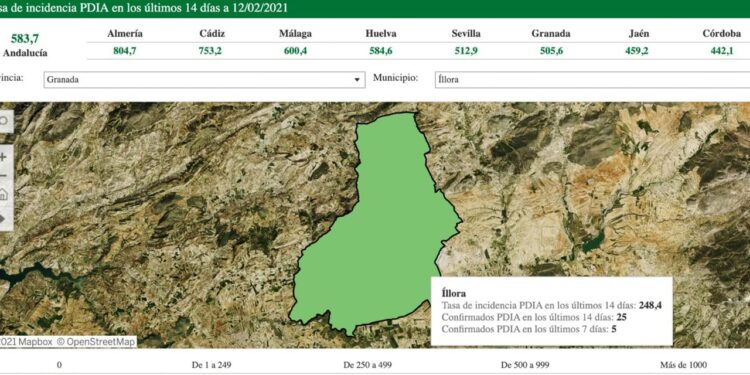
Task: Click Granada's rate value 505,6
Action: point(551,52)
